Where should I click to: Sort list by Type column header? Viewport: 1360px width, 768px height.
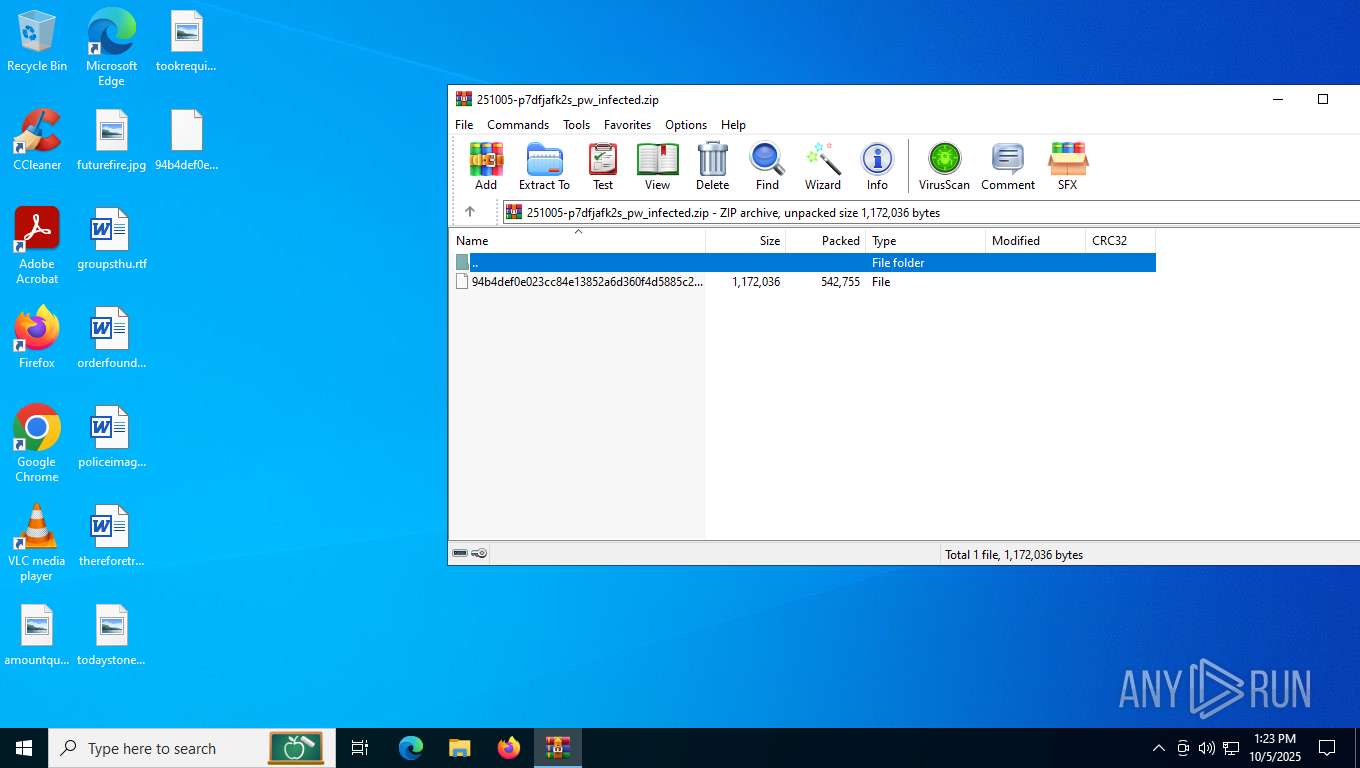click(x=926, y=240)
